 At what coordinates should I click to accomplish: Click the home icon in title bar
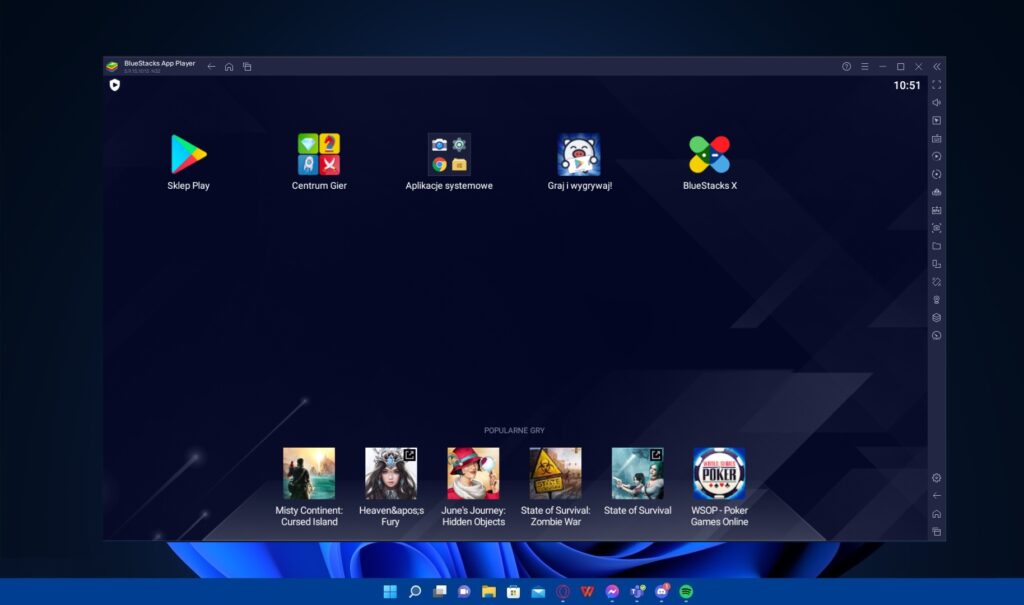(229, 67)
